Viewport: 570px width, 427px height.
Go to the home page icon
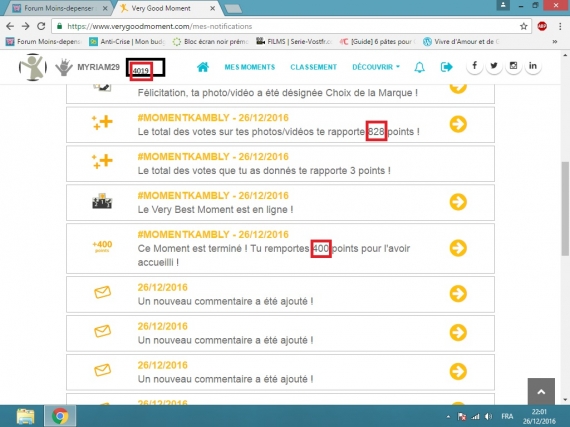click(203, 67)
